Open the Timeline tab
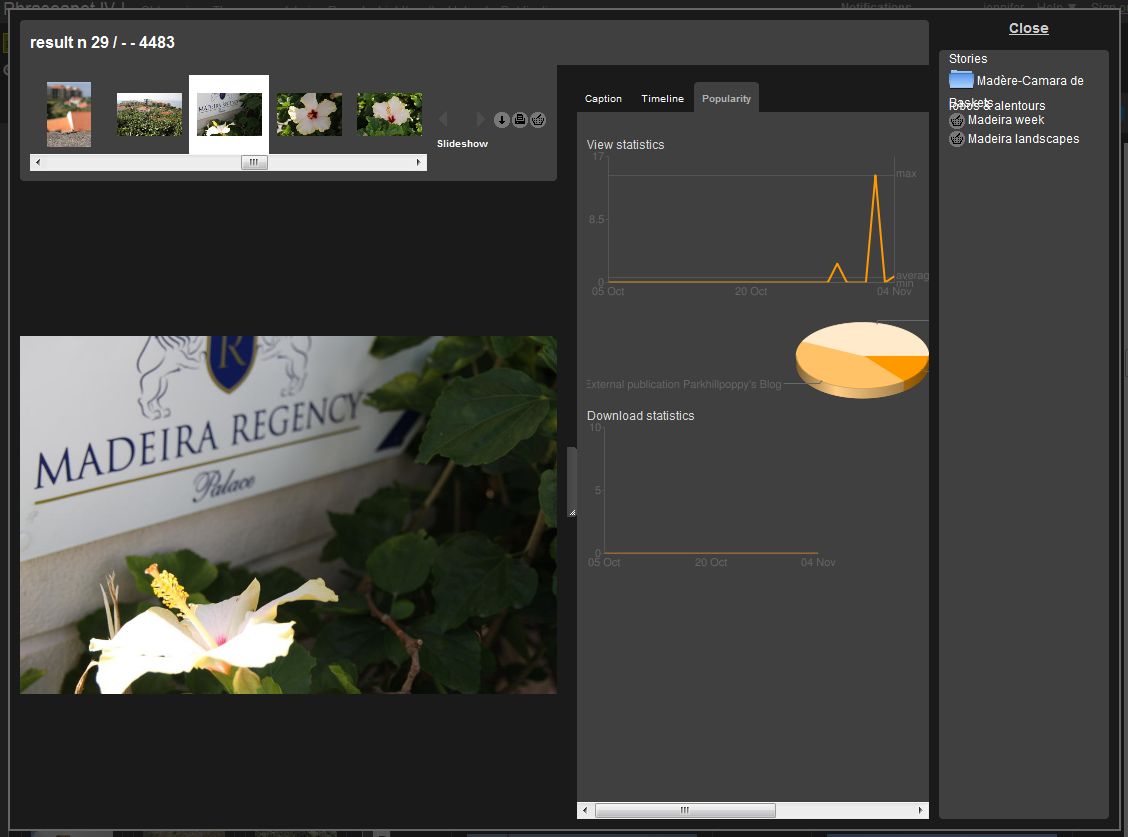 coord(662,98)
